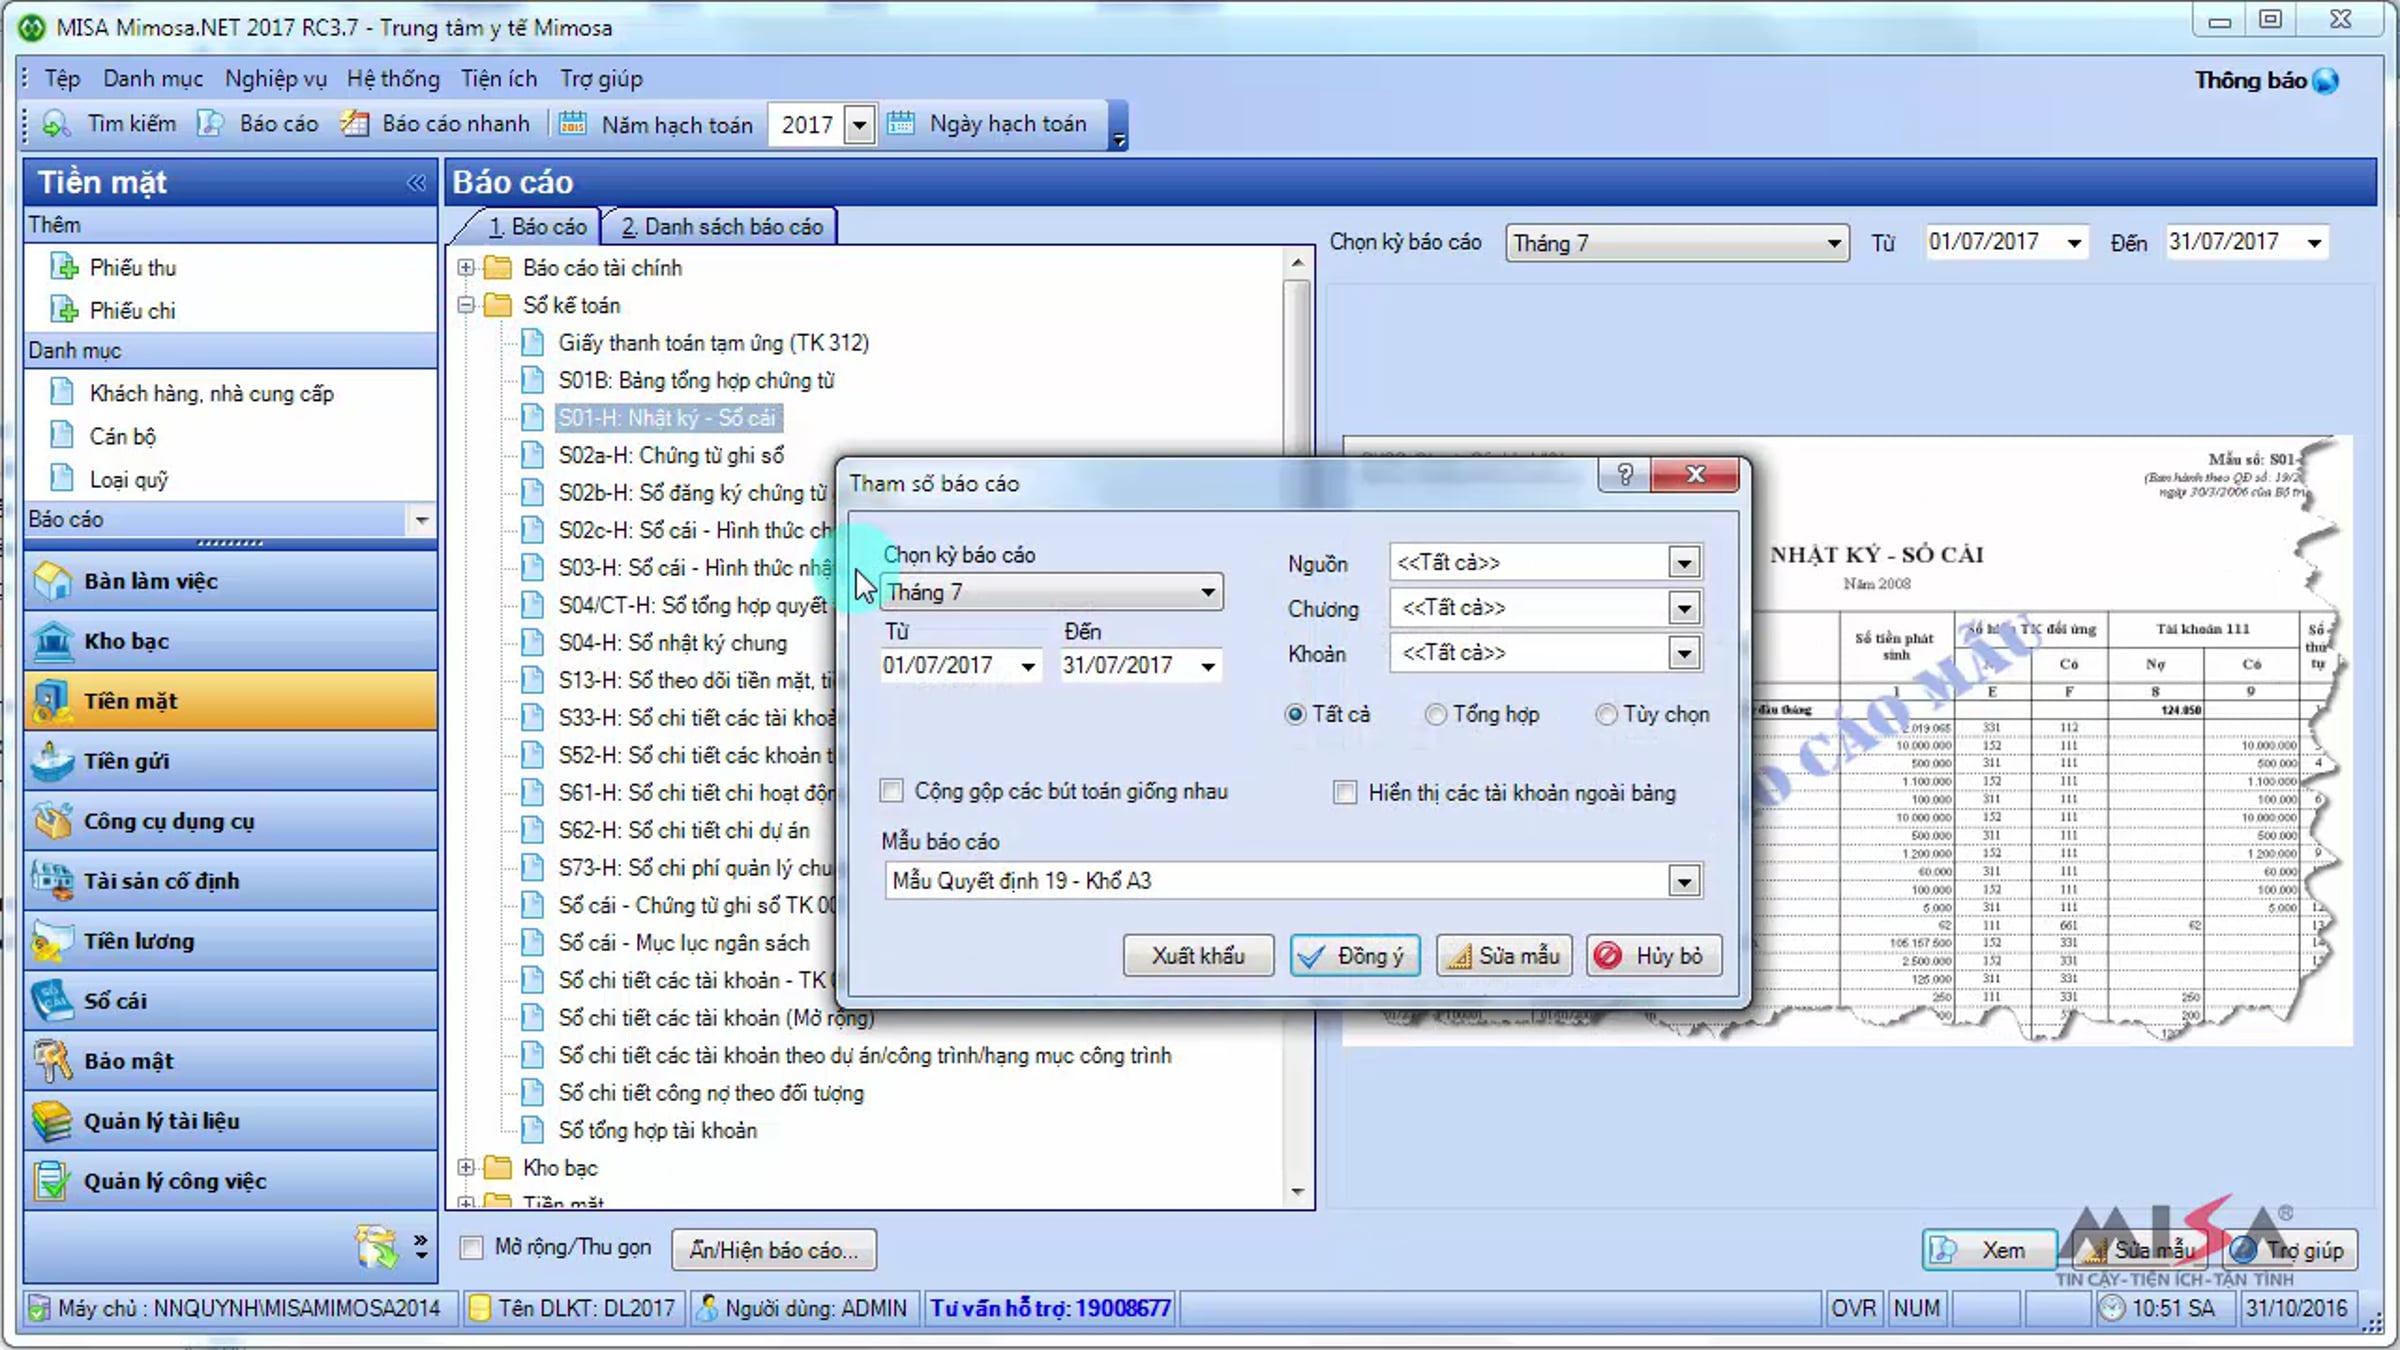This screenshot has height=1350, width=2400.
Task: Click the dialog help question-mark button
Action: [x=1624, y=474]
